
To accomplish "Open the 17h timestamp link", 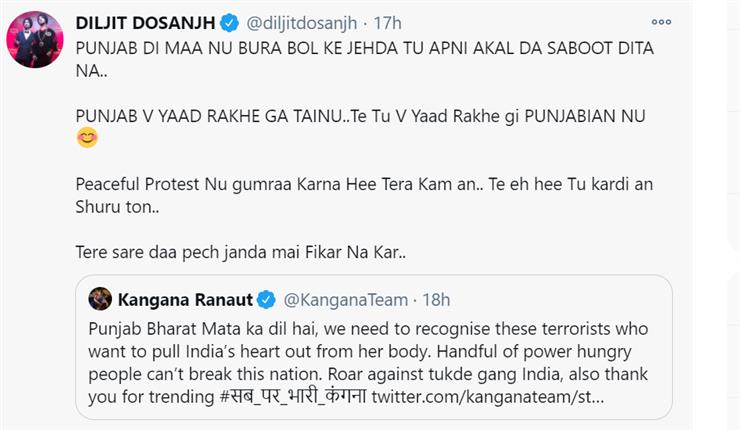I will point(387,23).
